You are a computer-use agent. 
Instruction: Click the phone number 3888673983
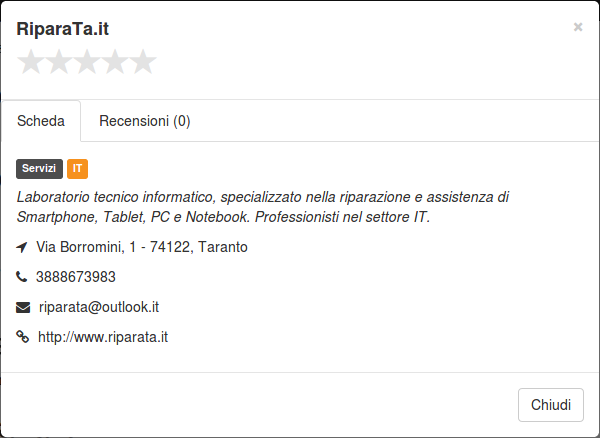click(76, 277)
